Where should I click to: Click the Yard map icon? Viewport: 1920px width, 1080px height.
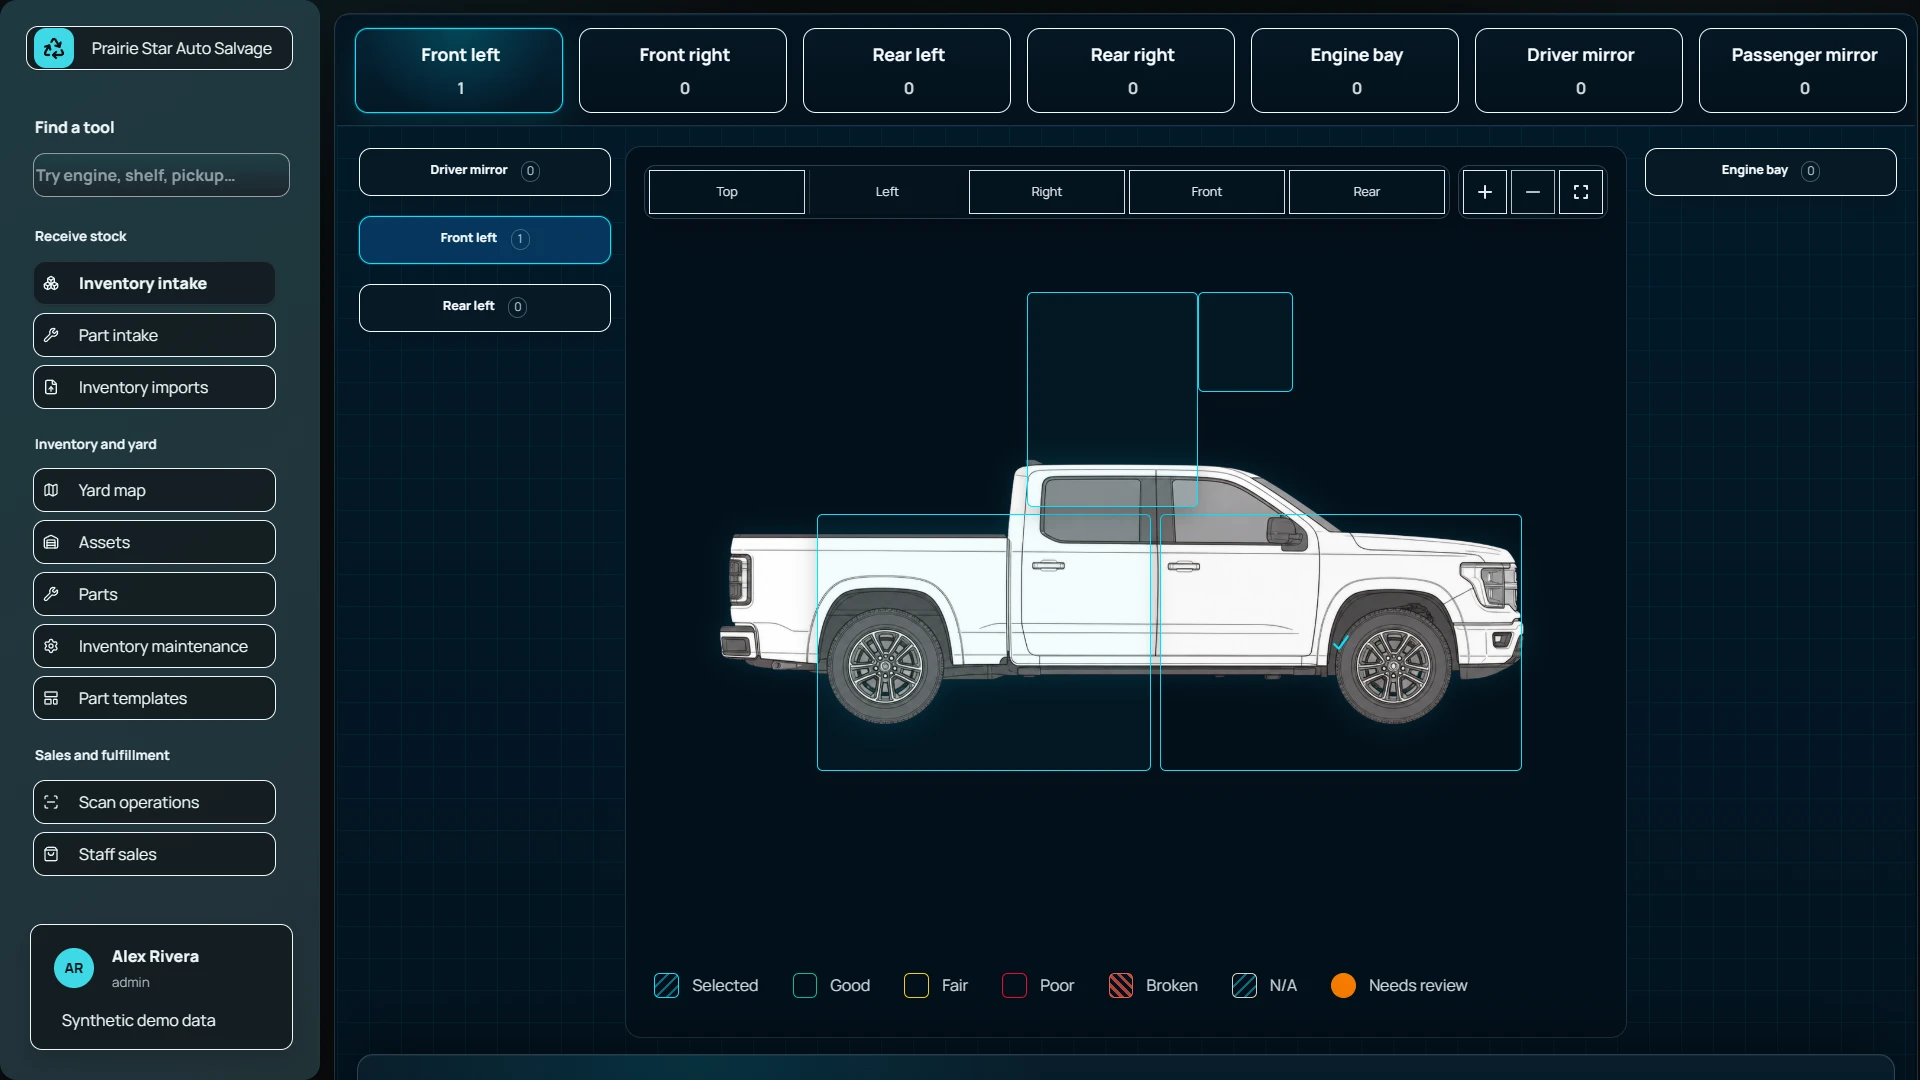[x=51, y=490]
